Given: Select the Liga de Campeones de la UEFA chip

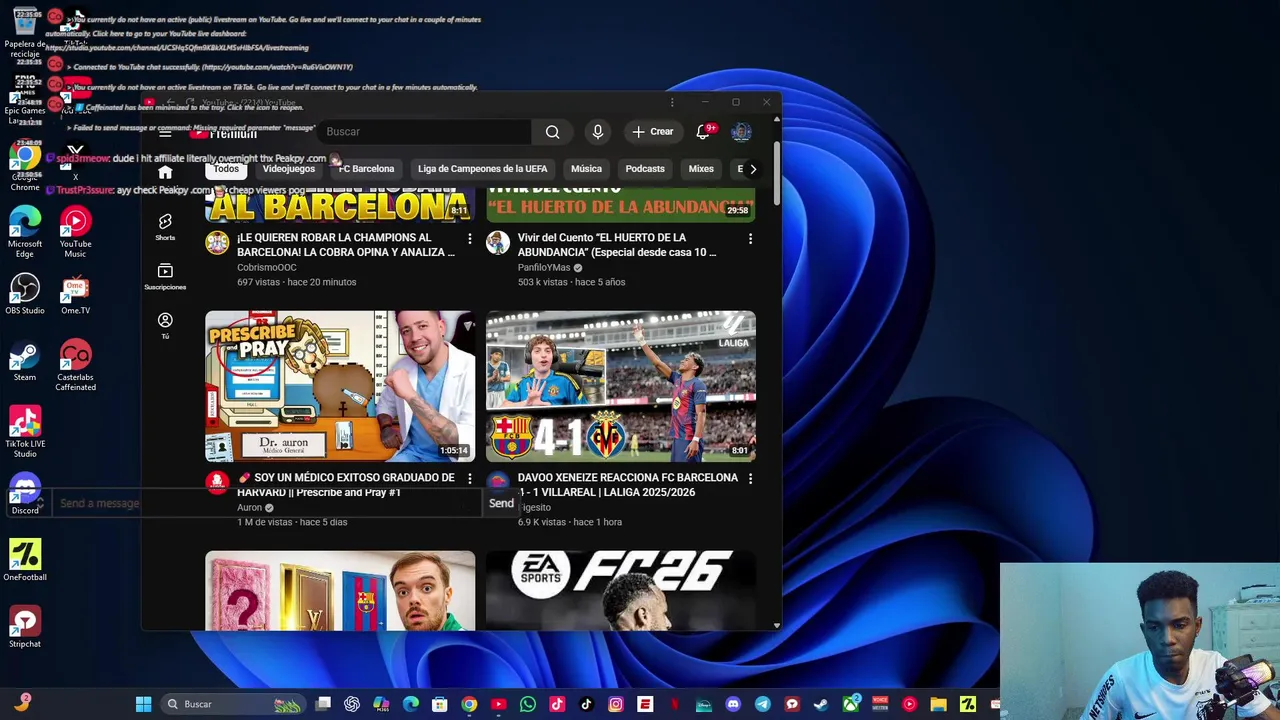Looking at the screenshot, I should point(482,169).
